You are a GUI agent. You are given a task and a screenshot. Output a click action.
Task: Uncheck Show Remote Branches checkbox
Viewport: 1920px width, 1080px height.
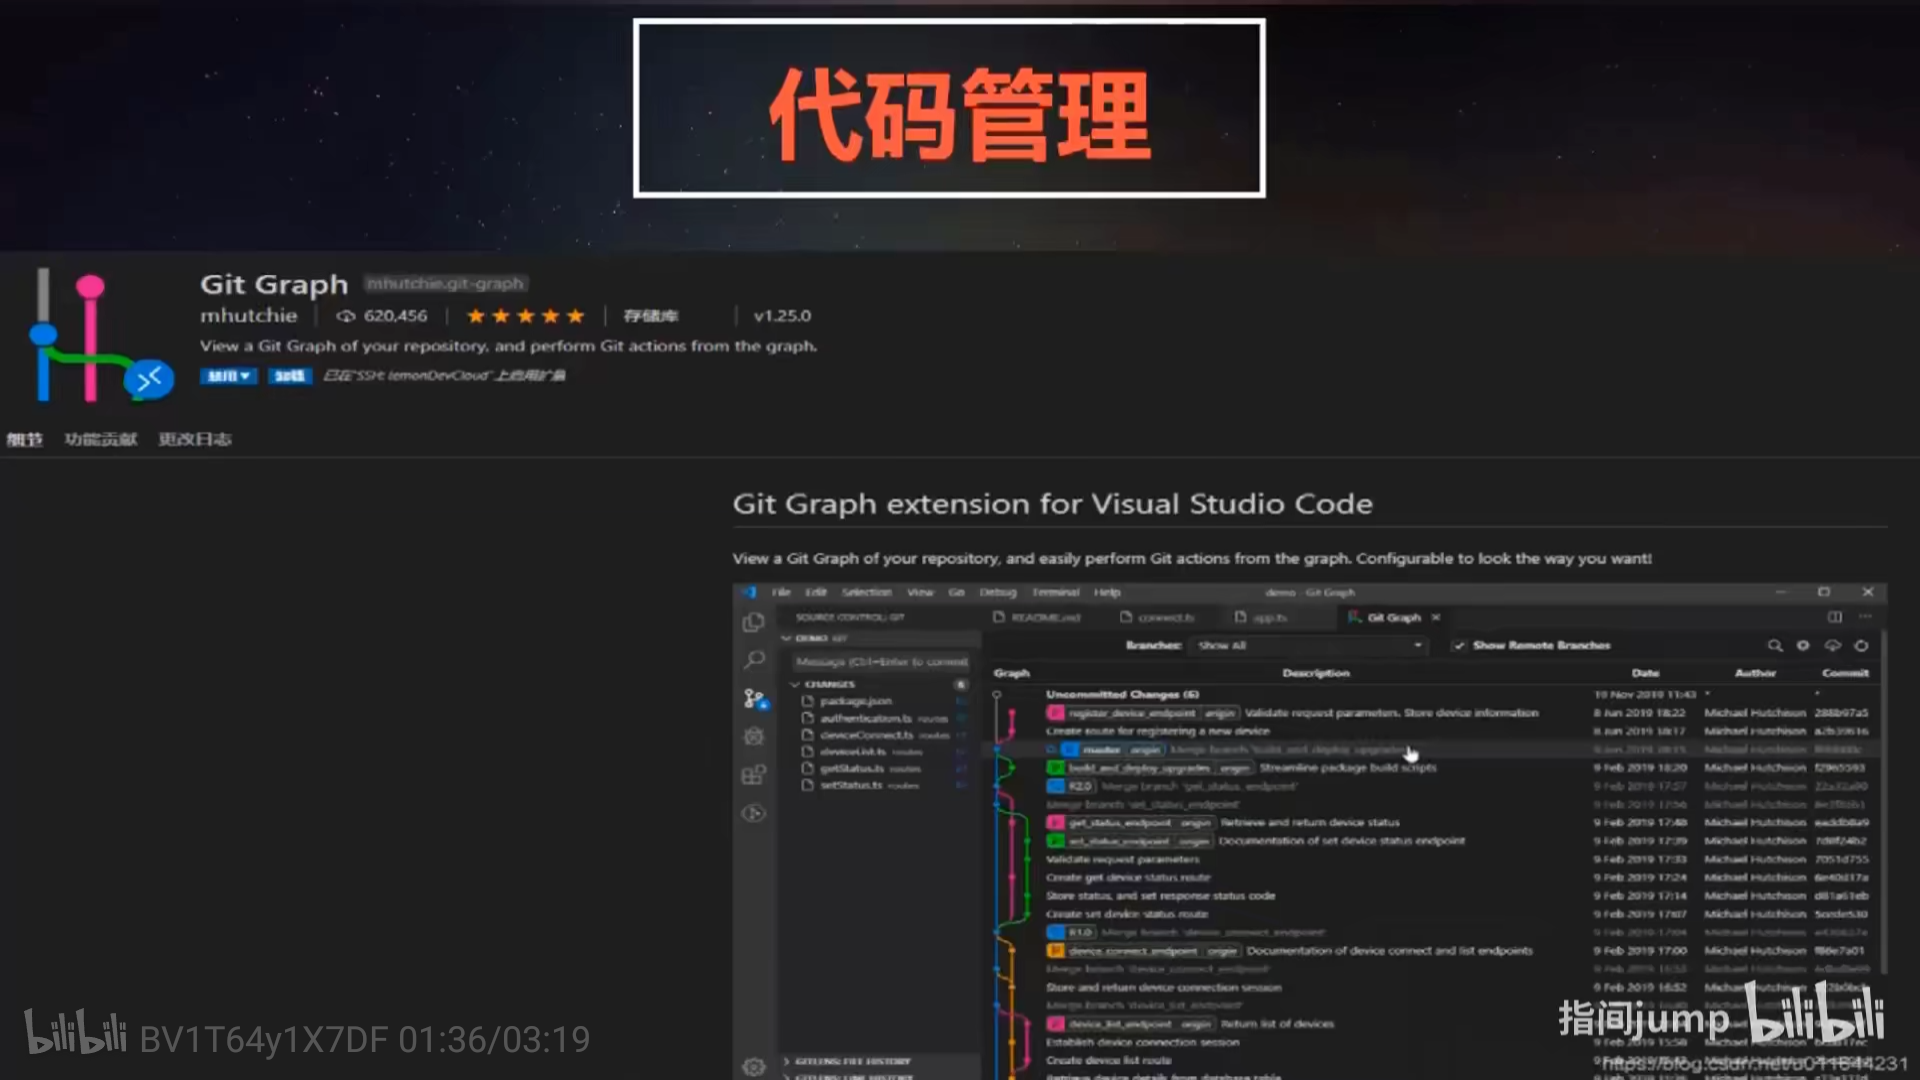[x=1459, y=646]
